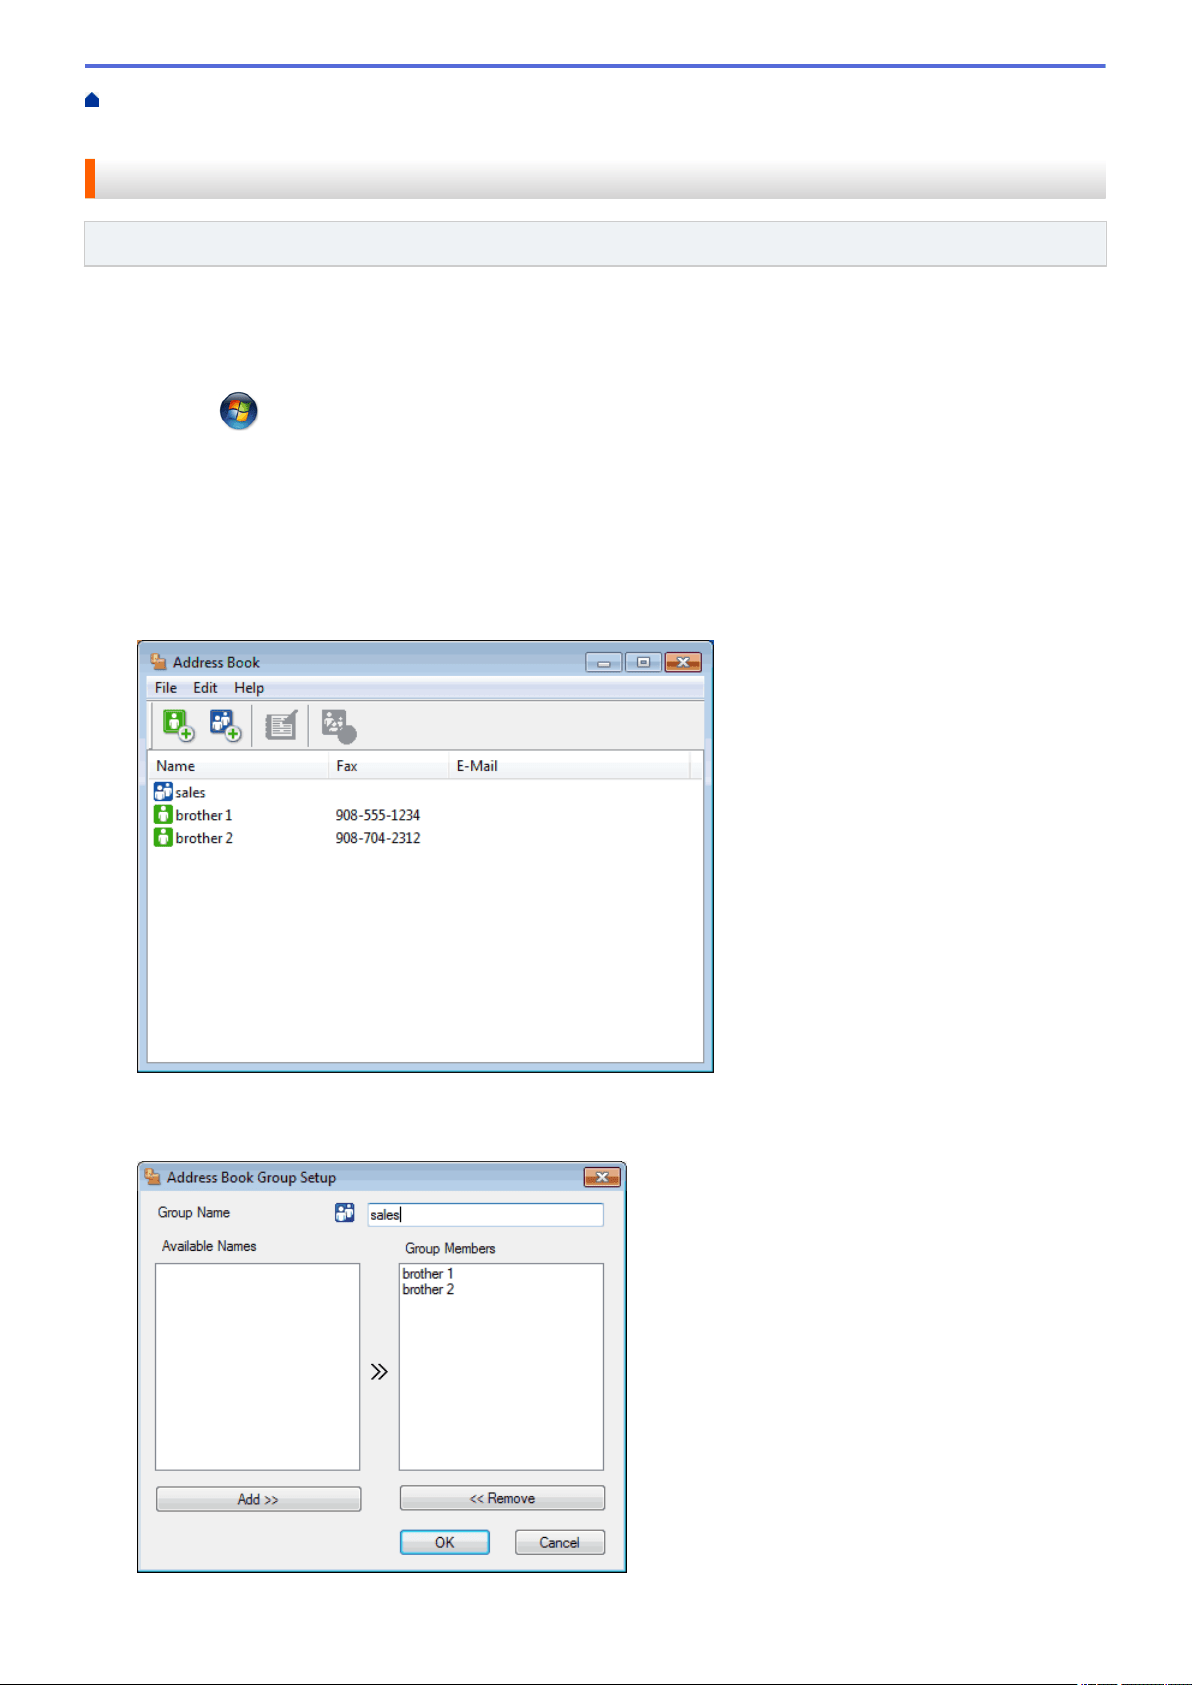Click the New Group toolbar icon
This screenshot has width=1192, height=1685.
coord(225,725)
